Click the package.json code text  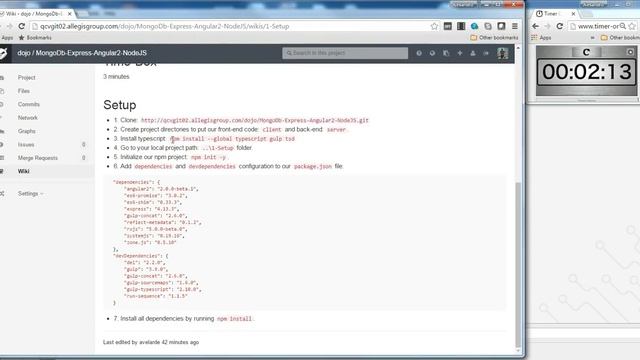click(313, 167)
